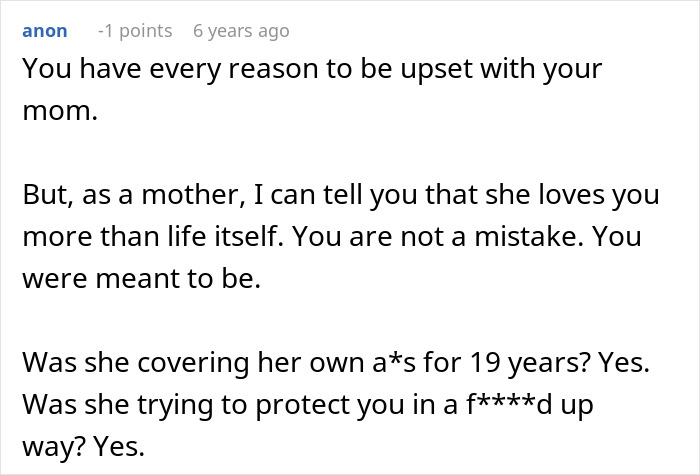Click the -1 points score
The height and width of the screenshot is (475, 700).
click(134, 31)
